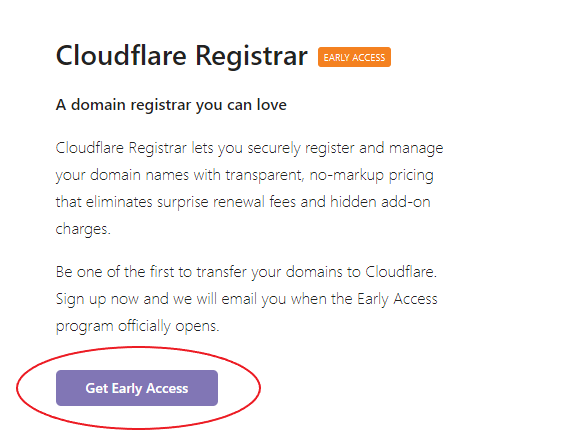Select the 'A domain registrar you can love' subheading
566x443 pixels.
pos(171,105)
